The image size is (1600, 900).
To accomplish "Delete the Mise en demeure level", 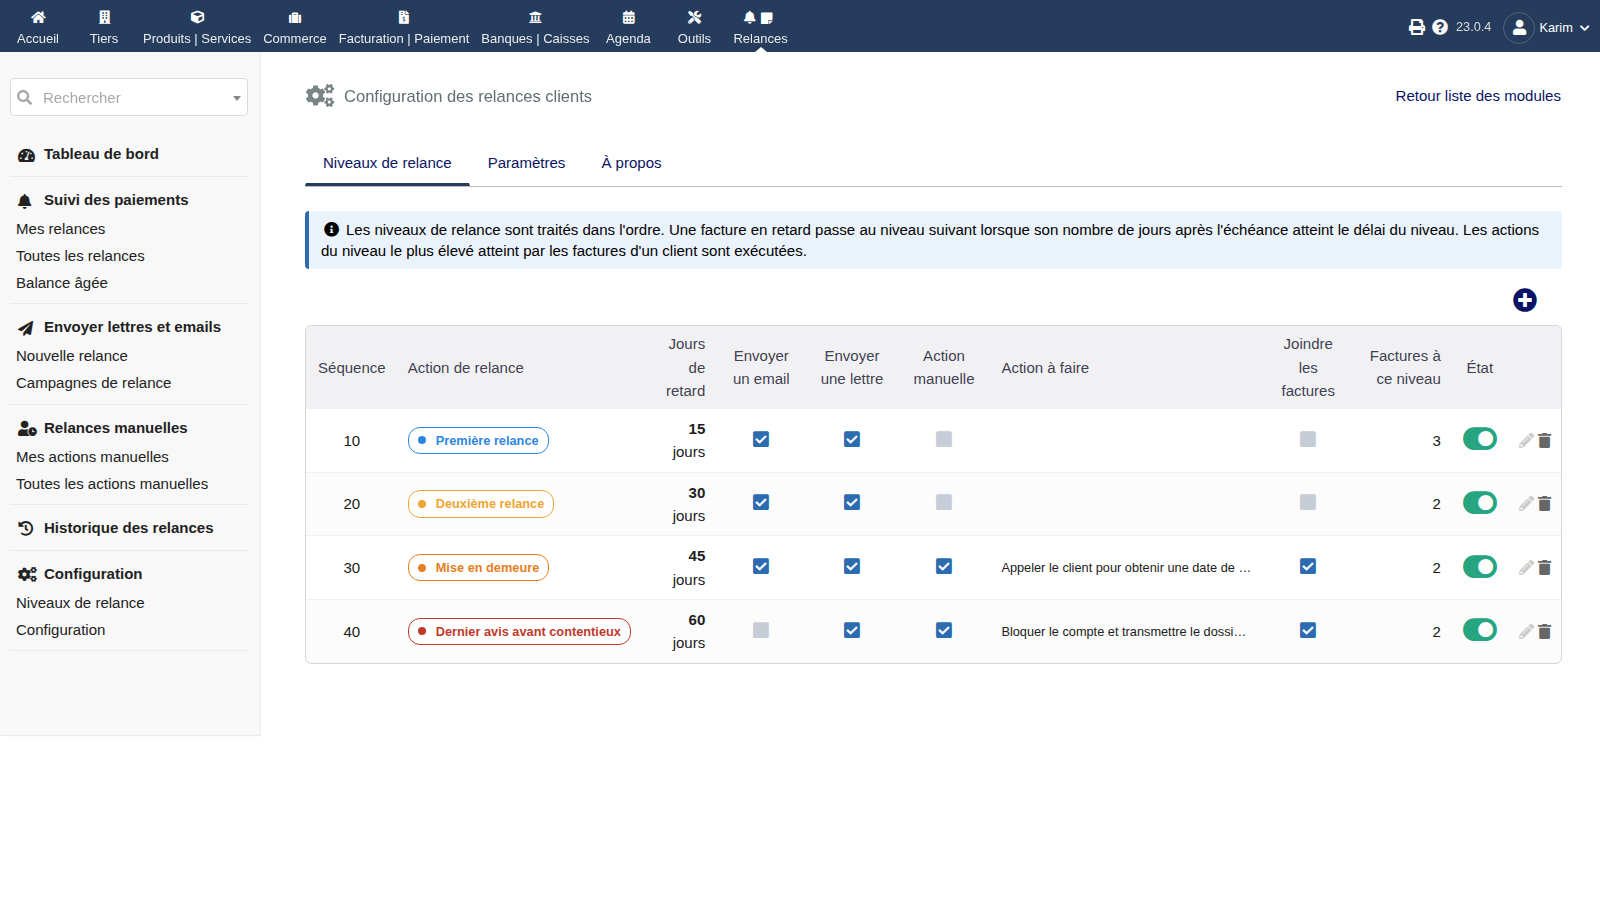I will [1544, 568].
